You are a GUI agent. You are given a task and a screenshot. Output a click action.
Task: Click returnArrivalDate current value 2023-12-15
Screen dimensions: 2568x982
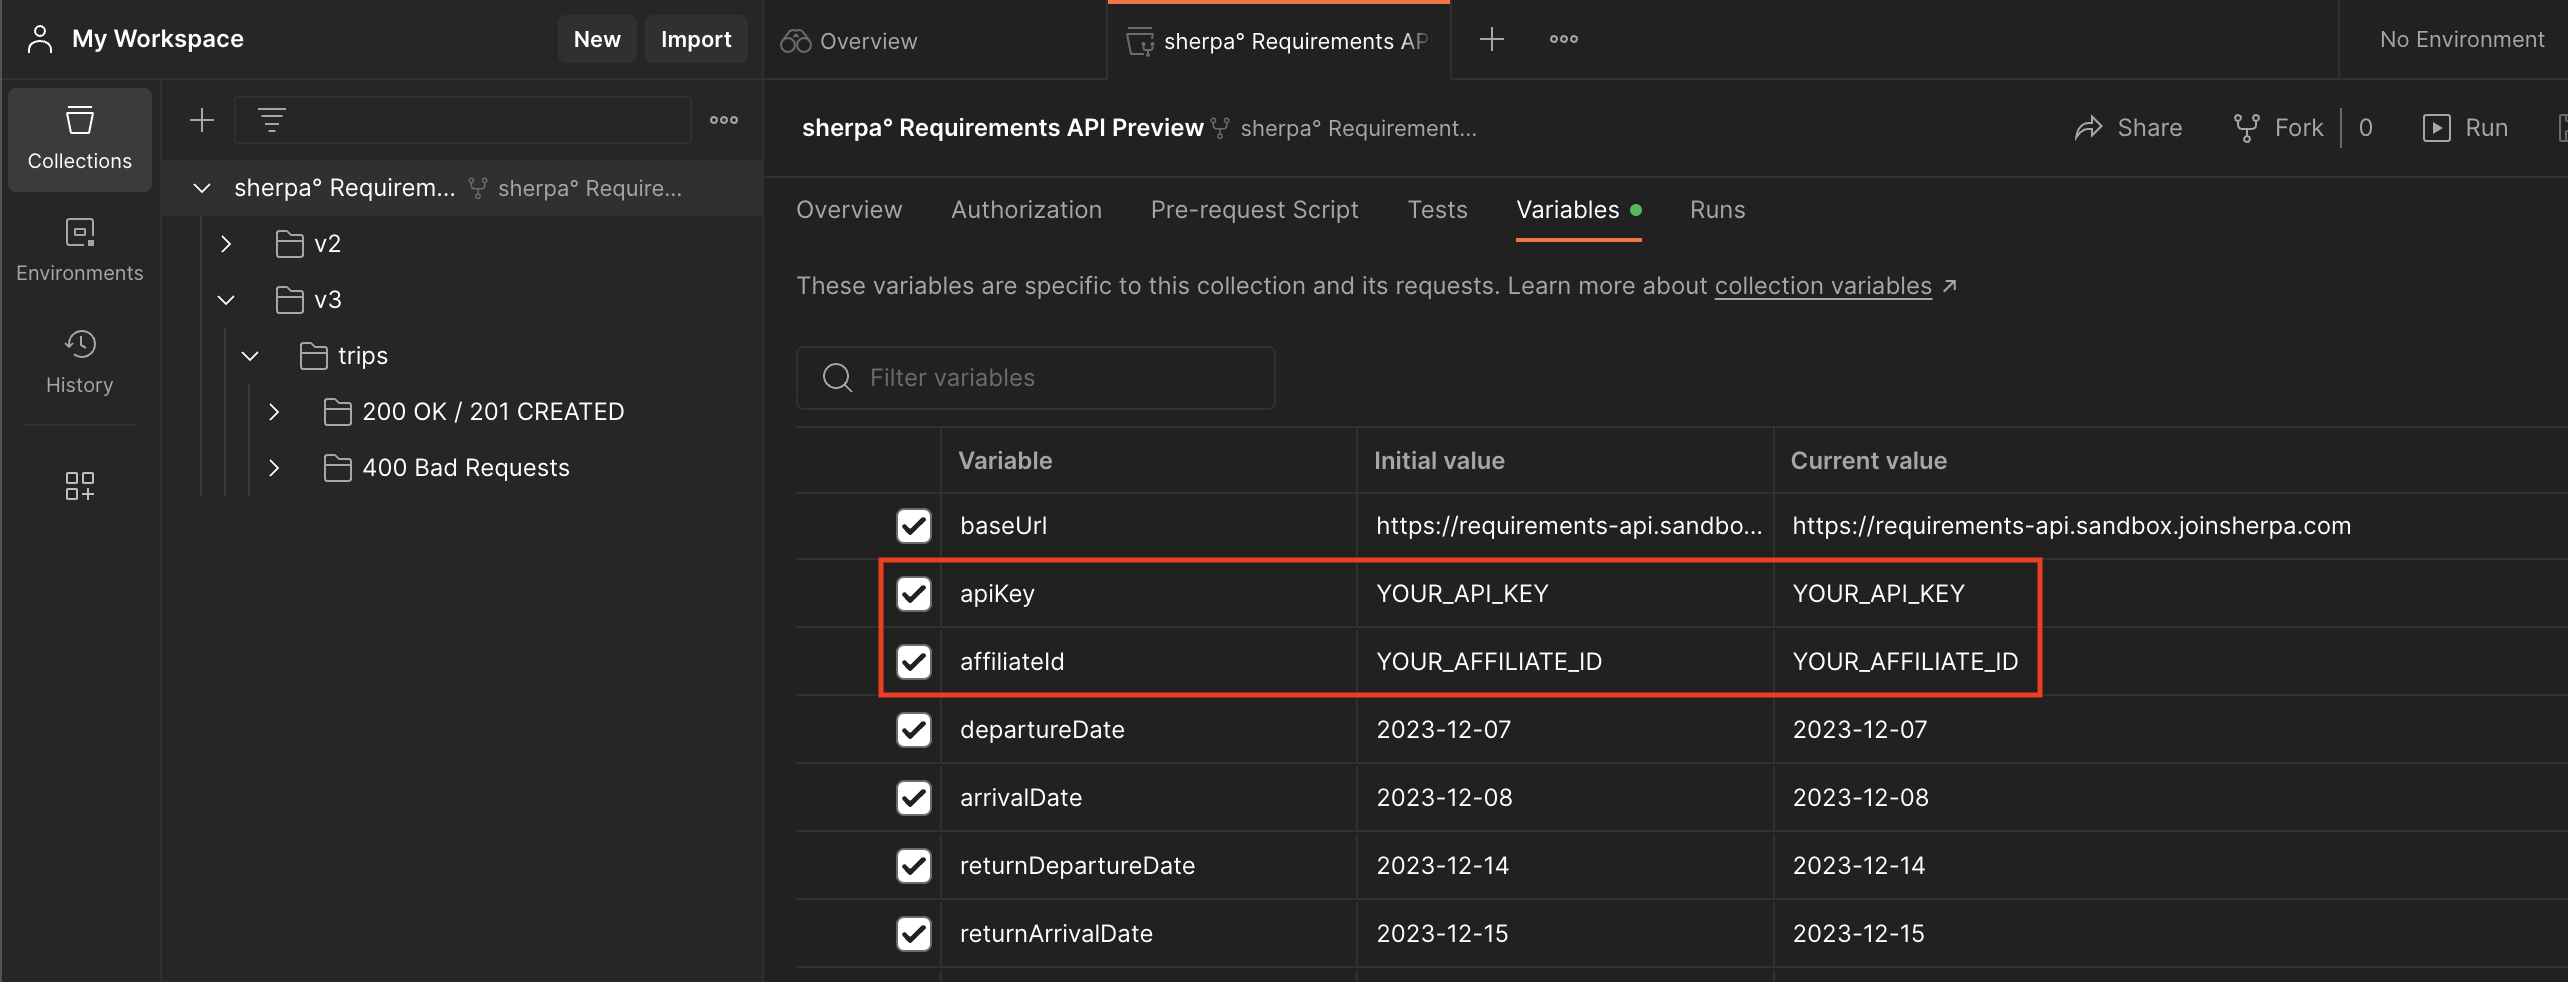[1858, 934]
